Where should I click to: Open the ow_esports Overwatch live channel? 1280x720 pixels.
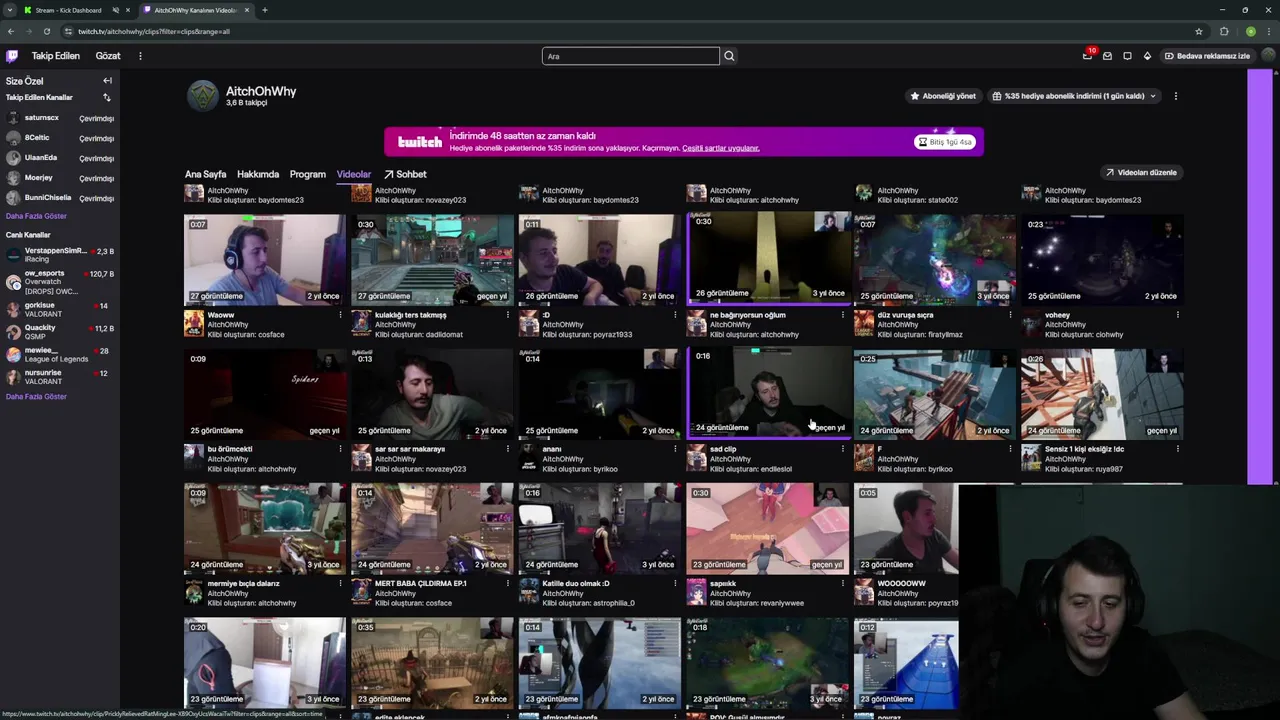tap(60, 282)
